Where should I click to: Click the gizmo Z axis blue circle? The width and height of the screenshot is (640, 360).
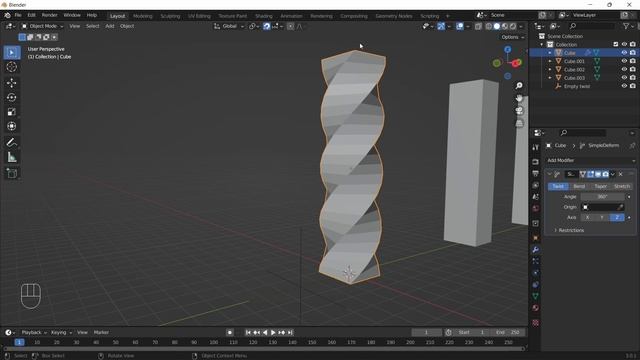tap(507, 49)
